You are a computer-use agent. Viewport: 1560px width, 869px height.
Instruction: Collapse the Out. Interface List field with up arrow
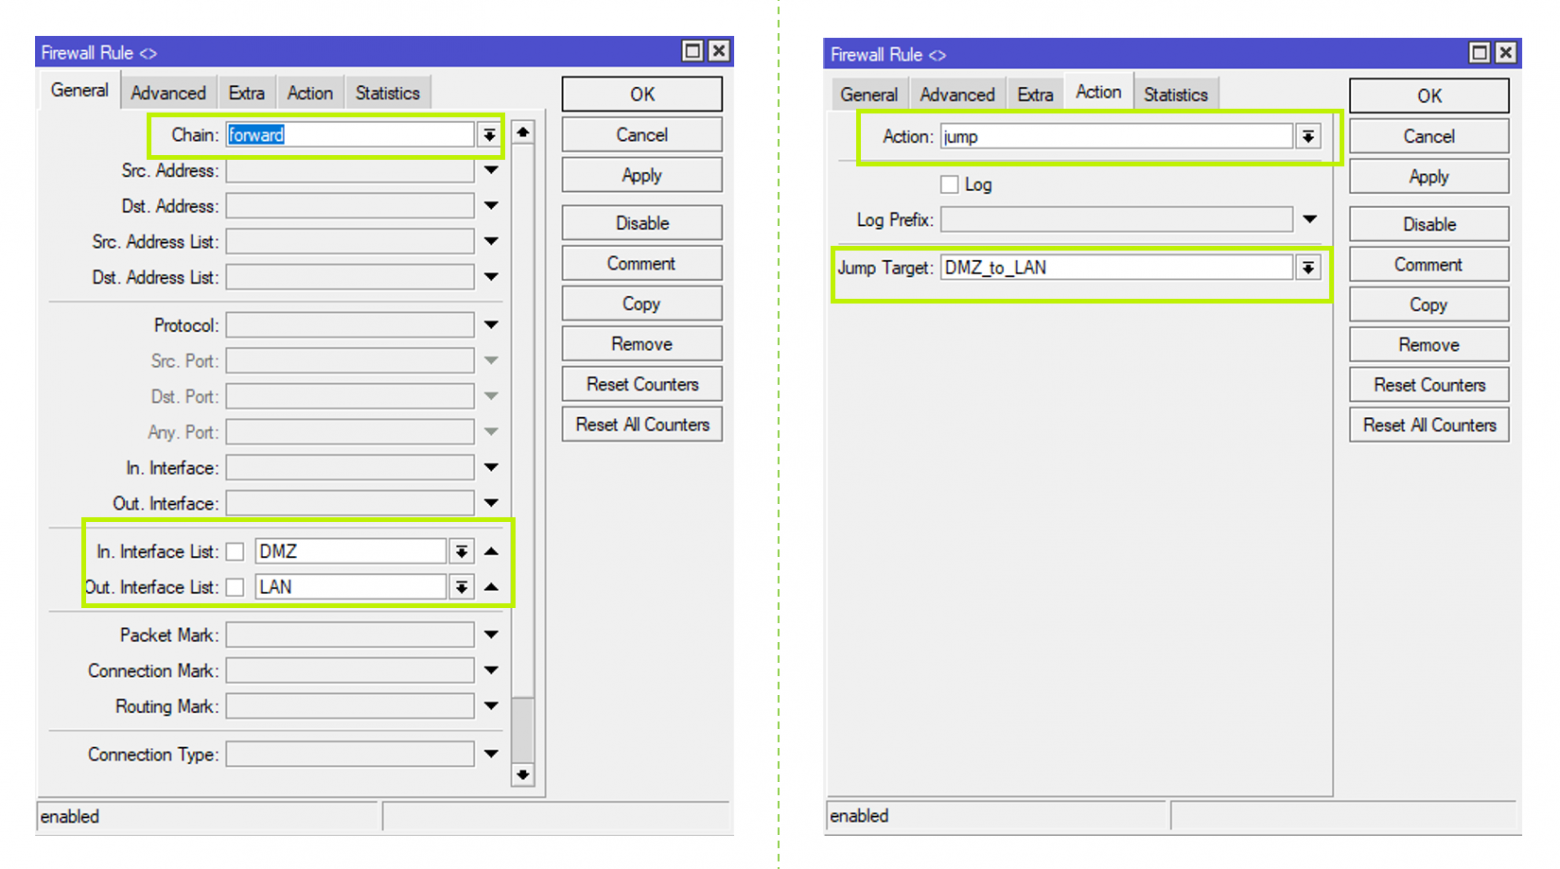[491, 587]
